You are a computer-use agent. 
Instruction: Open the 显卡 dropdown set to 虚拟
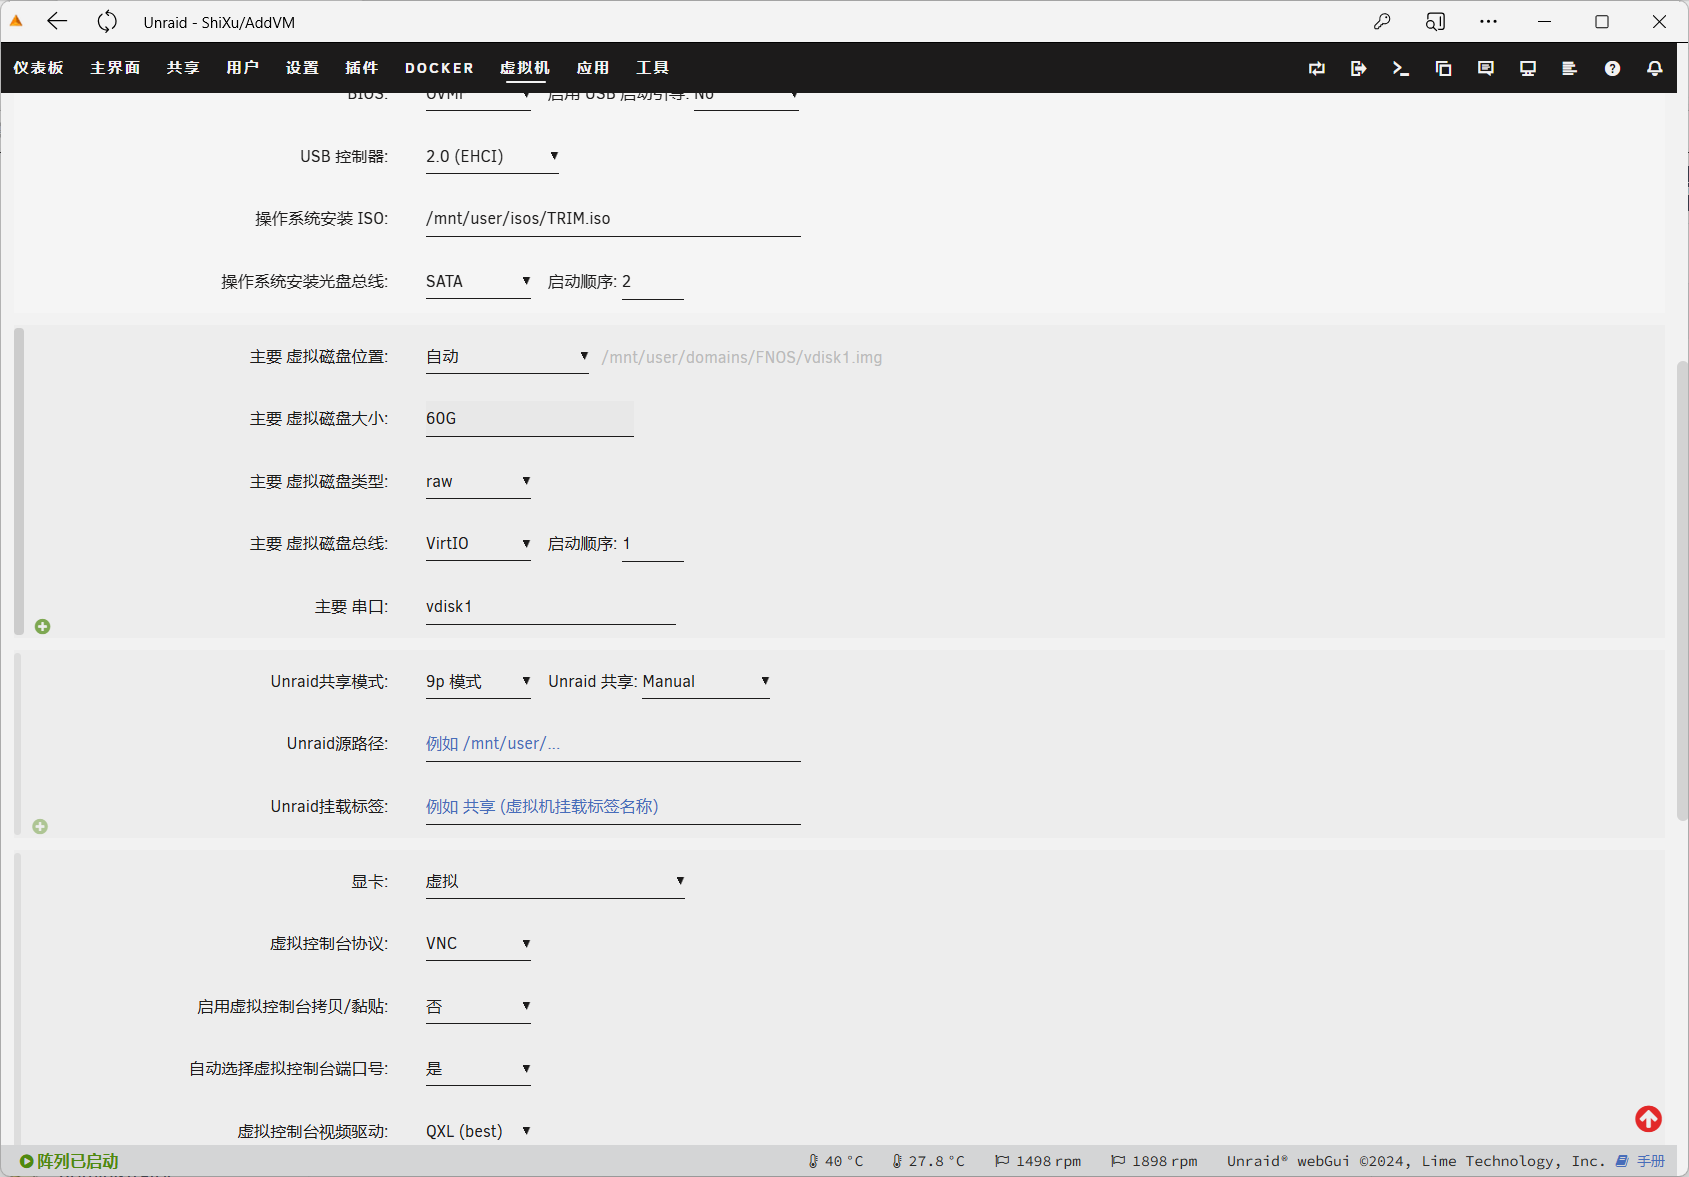[554, 882]
